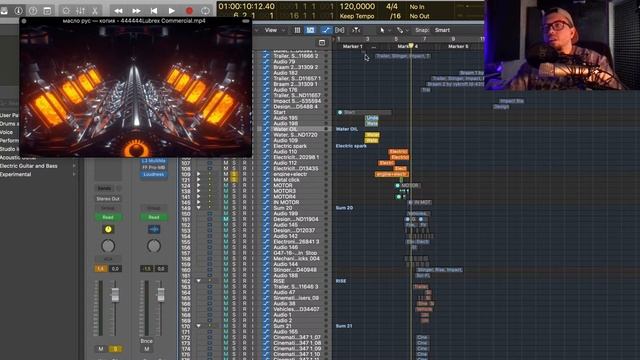Open the View dropdown menu
This screenshot has height=360, width=640.
tap(274, 30)
